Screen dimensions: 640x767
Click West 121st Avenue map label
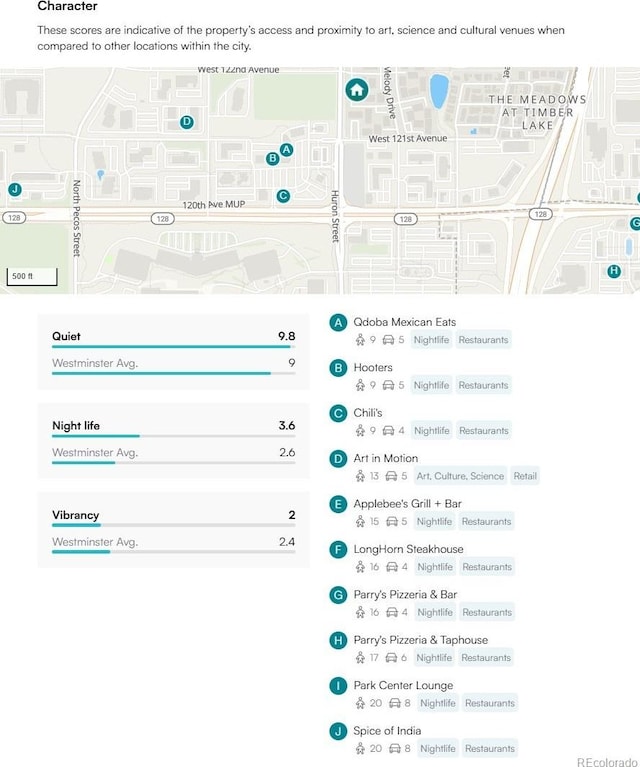tap(408, 139)
